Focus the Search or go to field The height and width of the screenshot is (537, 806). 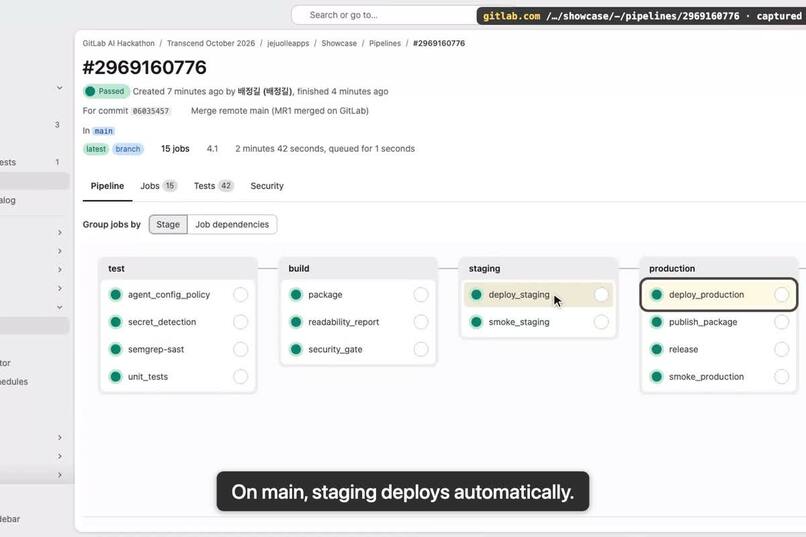click(x=383, y=15)
